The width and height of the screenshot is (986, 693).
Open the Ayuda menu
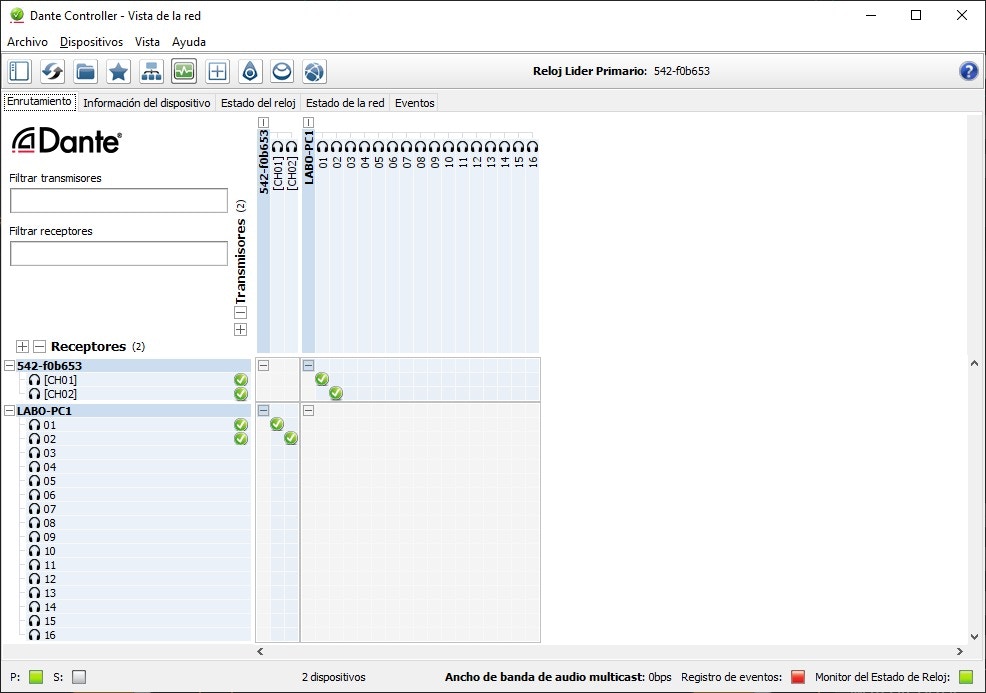[189, 42]
